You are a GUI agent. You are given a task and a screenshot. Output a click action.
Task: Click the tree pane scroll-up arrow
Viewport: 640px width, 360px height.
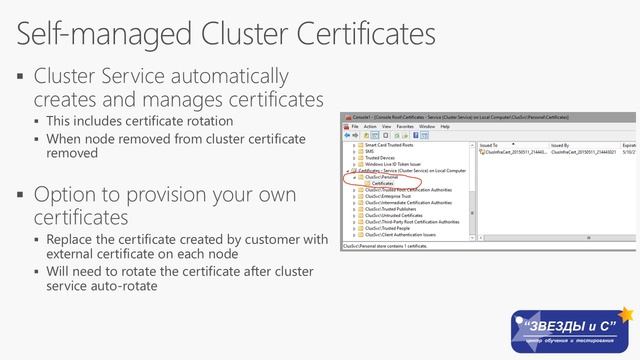472,145
